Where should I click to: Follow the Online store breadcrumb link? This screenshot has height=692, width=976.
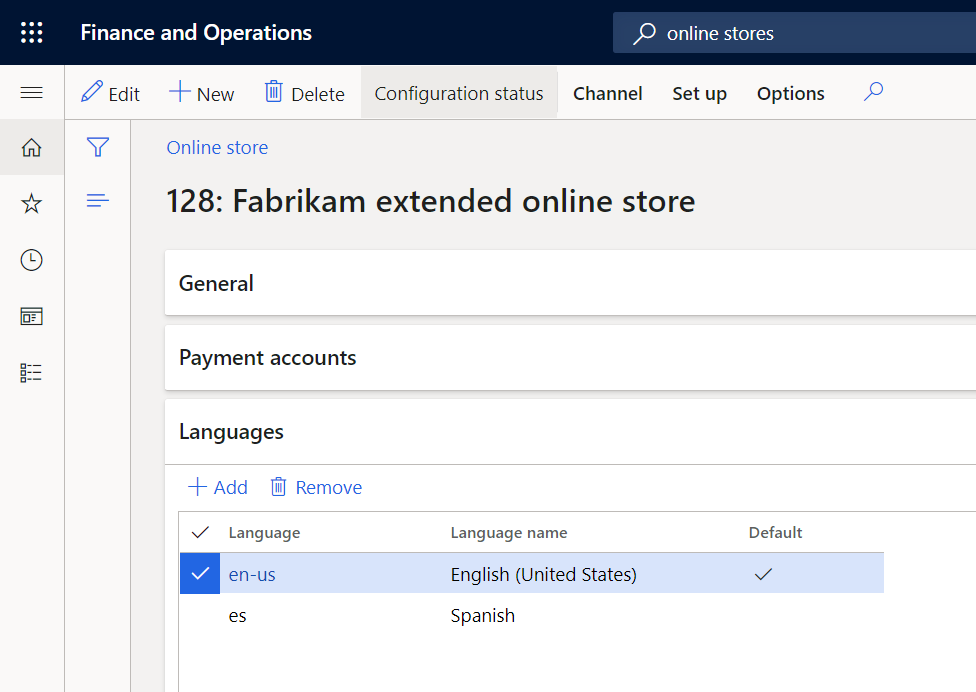(x=217, y=147)
